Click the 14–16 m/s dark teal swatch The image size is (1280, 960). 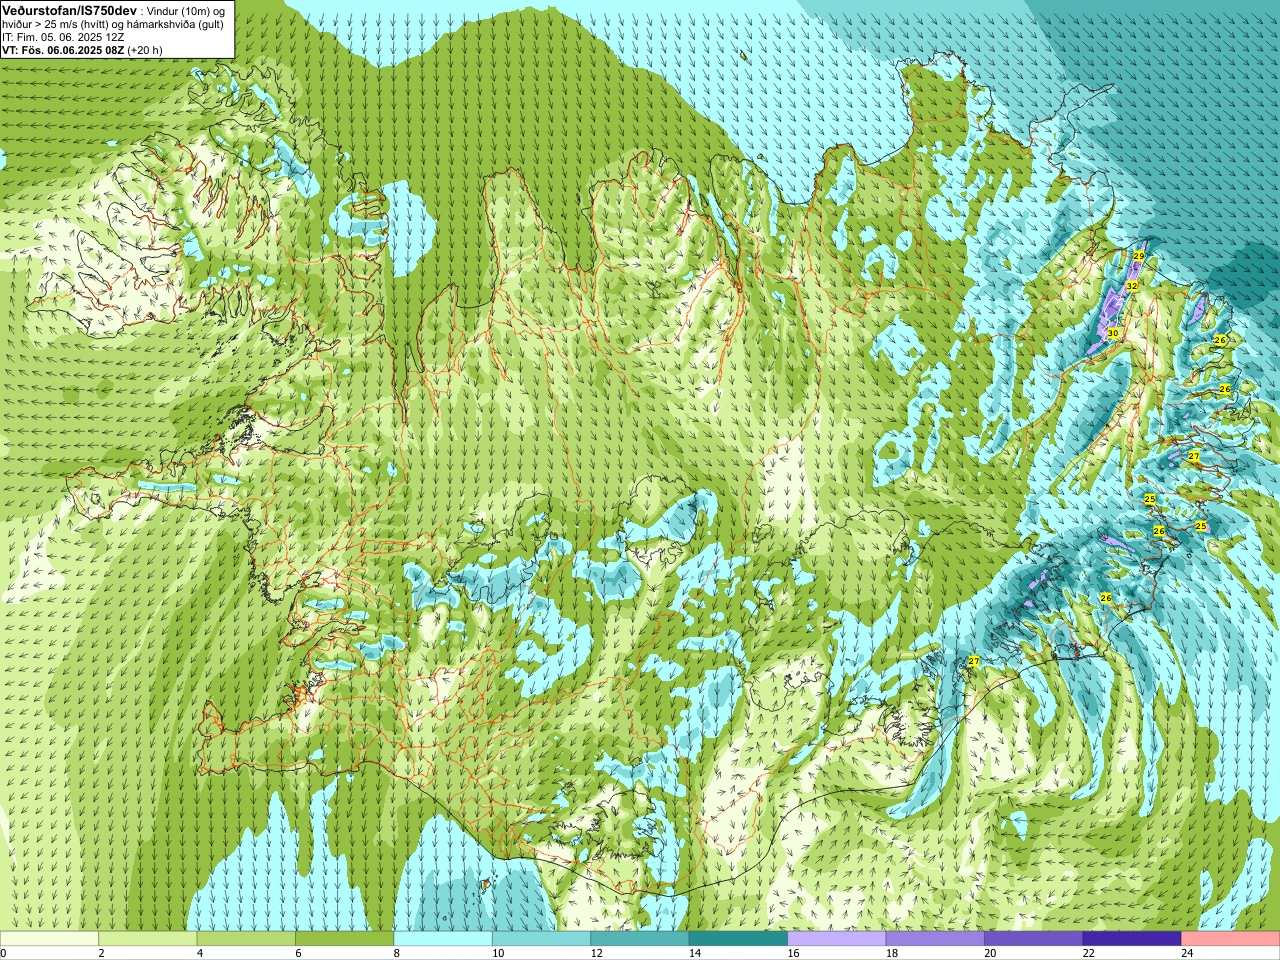738,939
